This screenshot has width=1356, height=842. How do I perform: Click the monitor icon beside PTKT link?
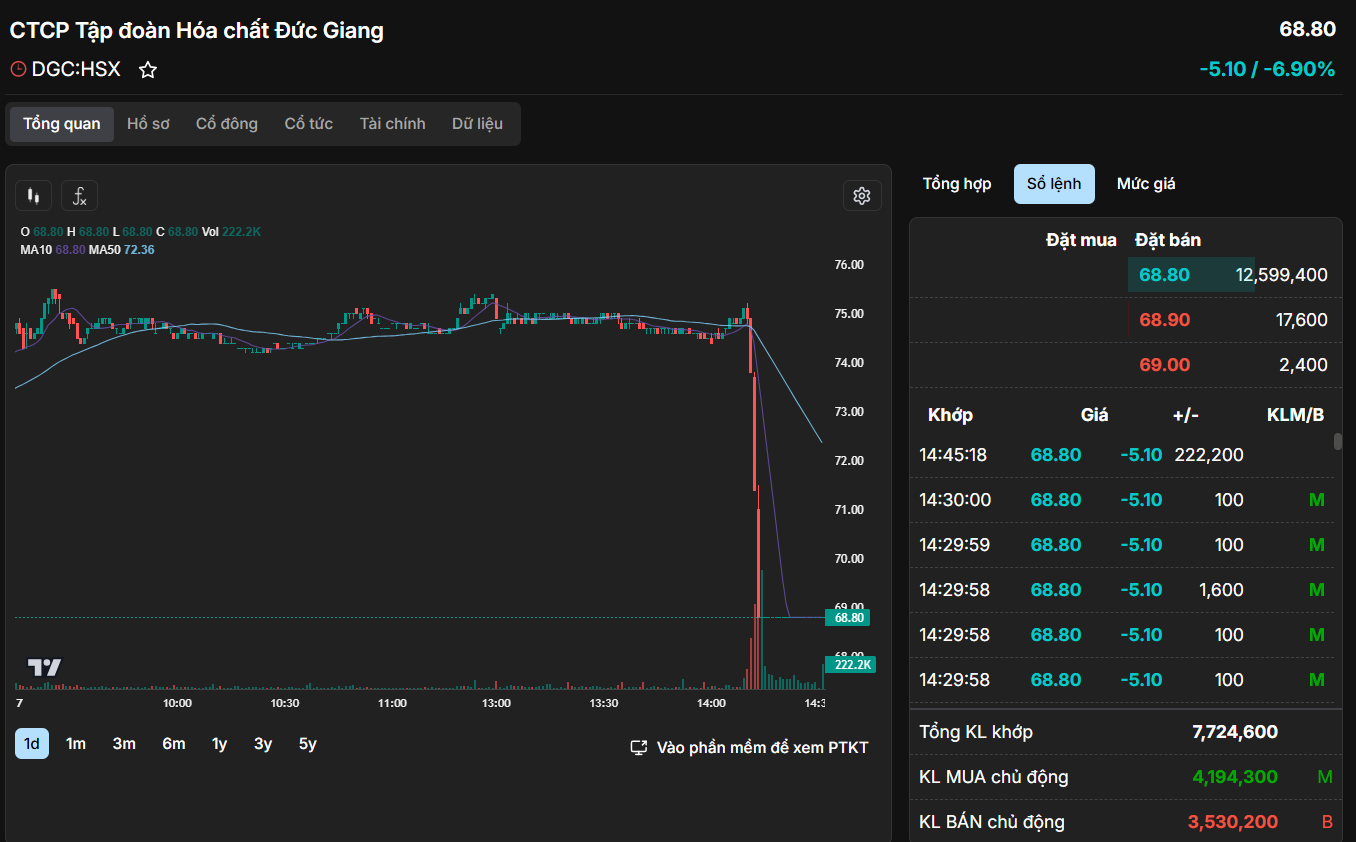pyautogui.click(x=639, y=748)
